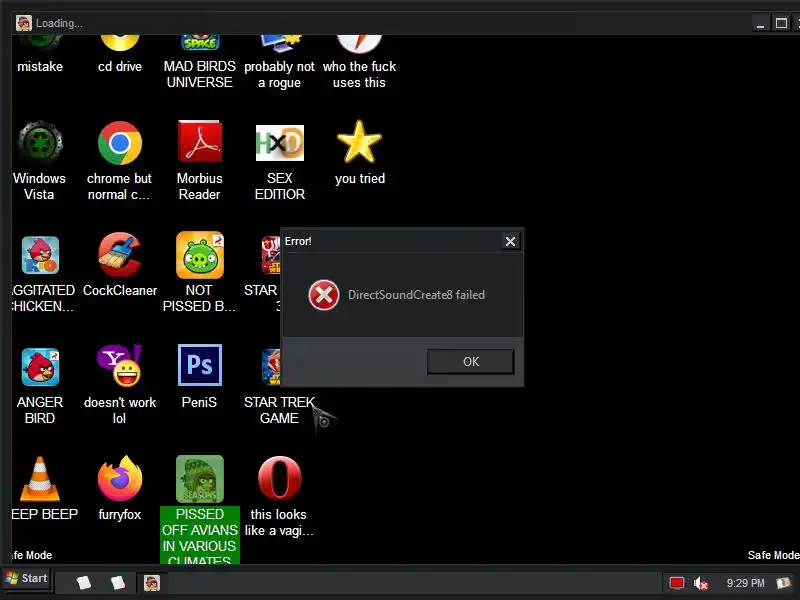Launch the 'chrome but normal c...' Chrome icon

pyautogui.click(x=119, y=143)
